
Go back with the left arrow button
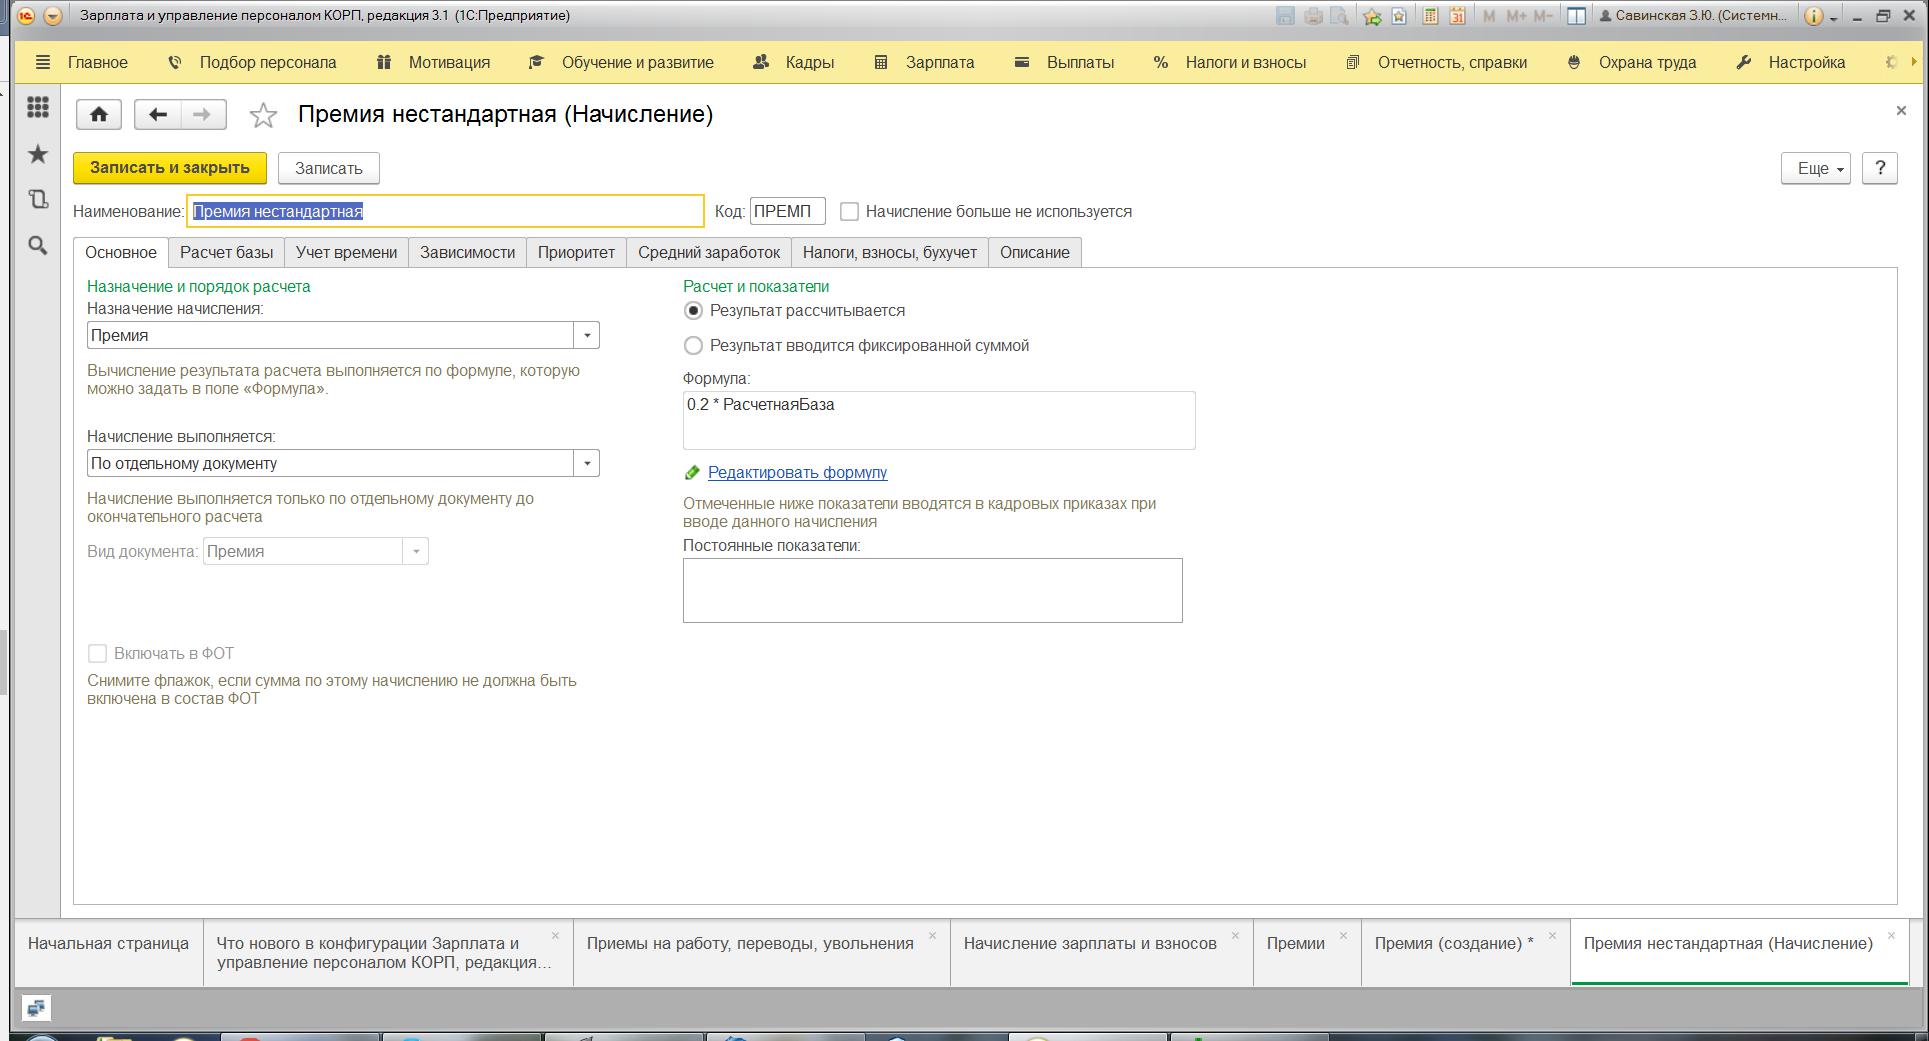[157, 114]
